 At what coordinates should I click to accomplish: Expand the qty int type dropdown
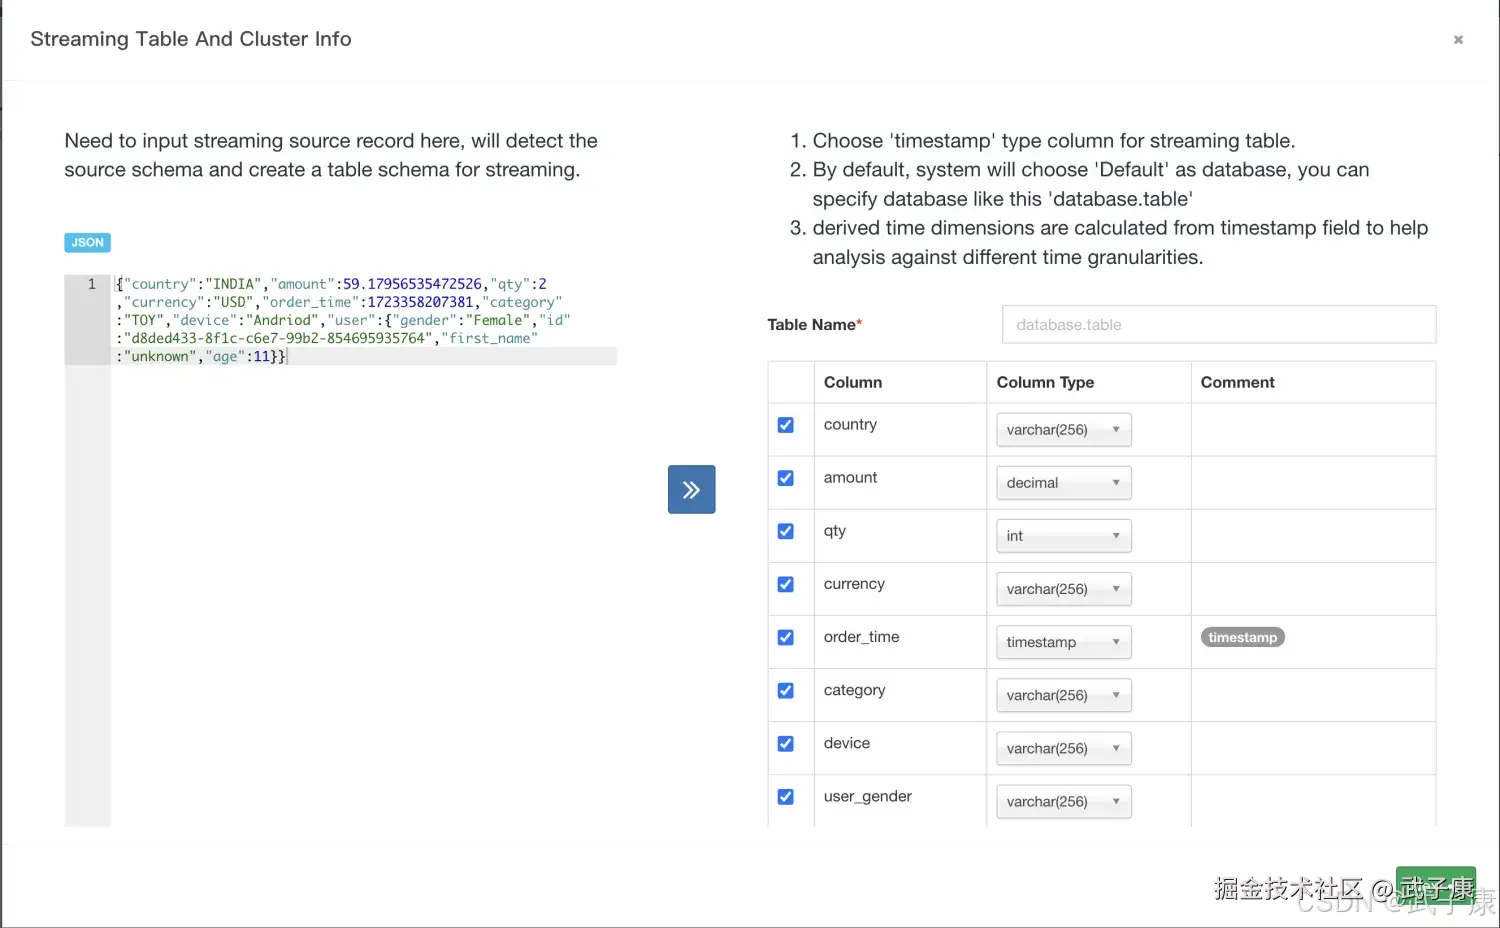tap(1063, 536)
